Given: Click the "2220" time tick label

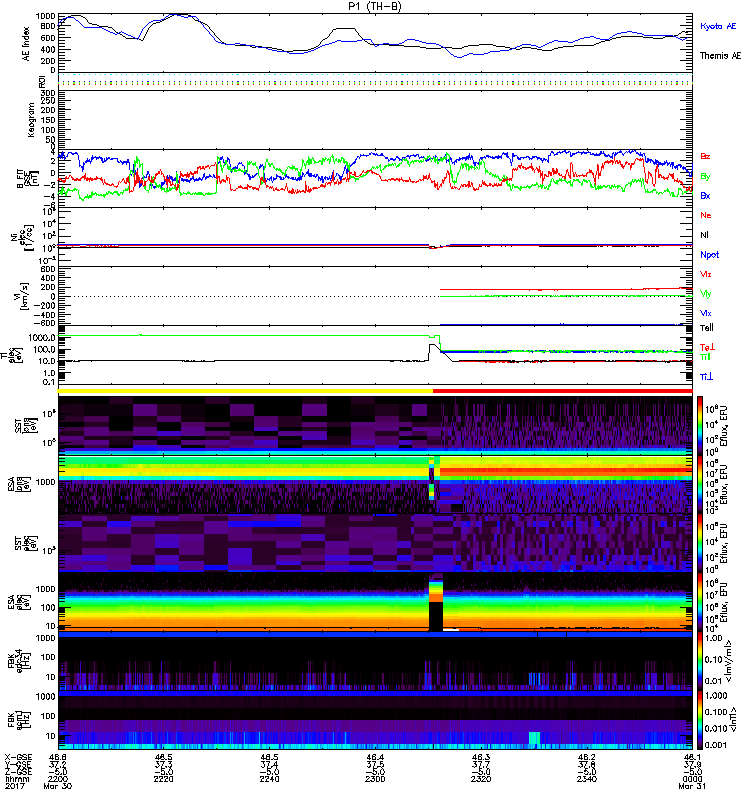Looking at the screenshot, I should tap(164, 779).
